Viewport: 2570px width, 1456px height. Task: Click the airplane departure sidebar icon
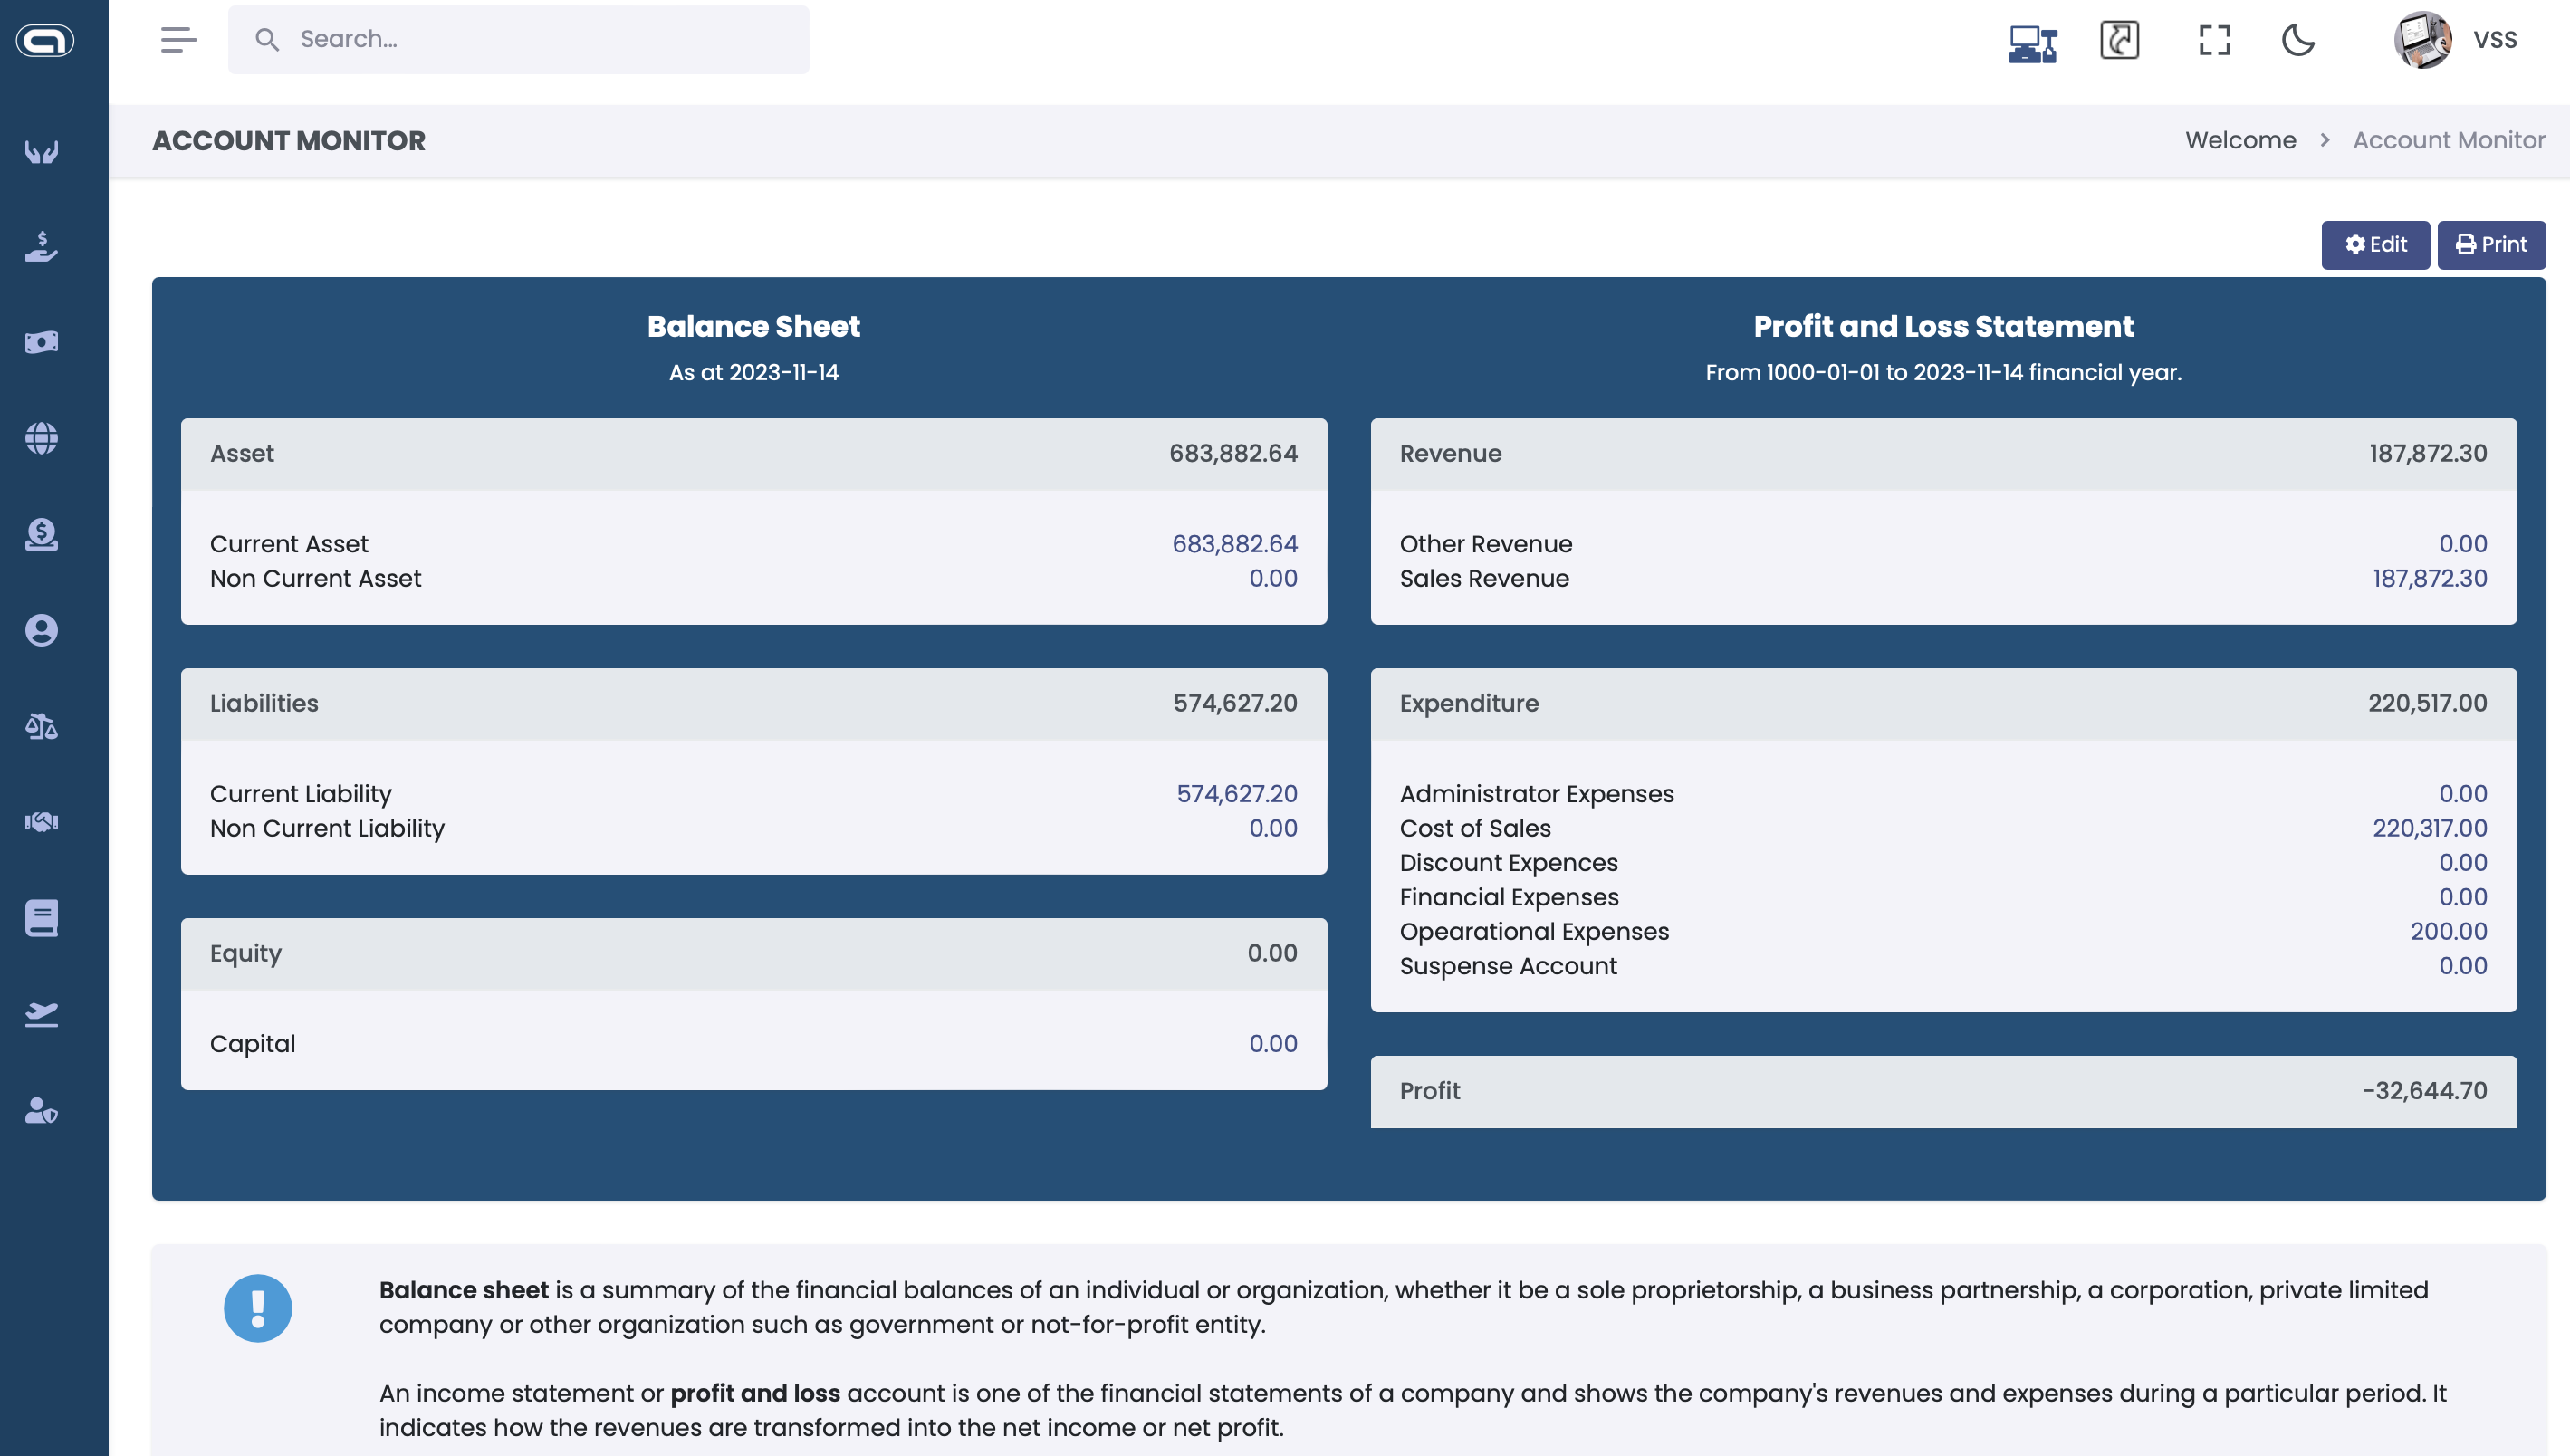tap(41, 1014)
